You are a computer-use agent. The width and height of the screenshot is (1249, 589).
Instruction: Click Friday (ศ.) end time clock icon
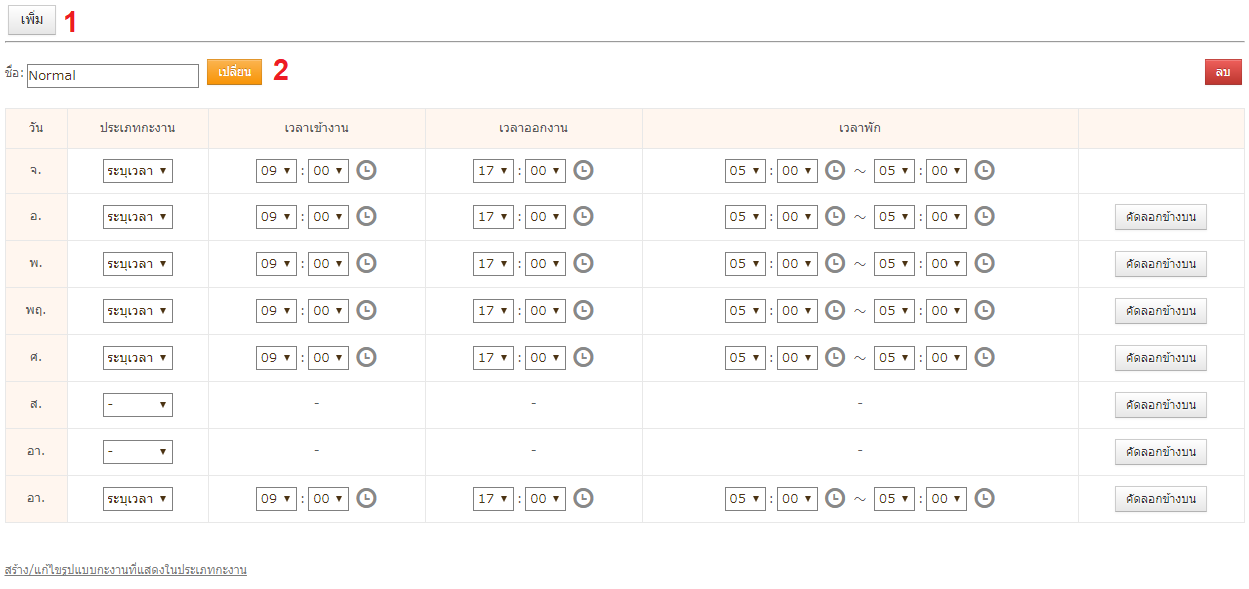[584, 357]
